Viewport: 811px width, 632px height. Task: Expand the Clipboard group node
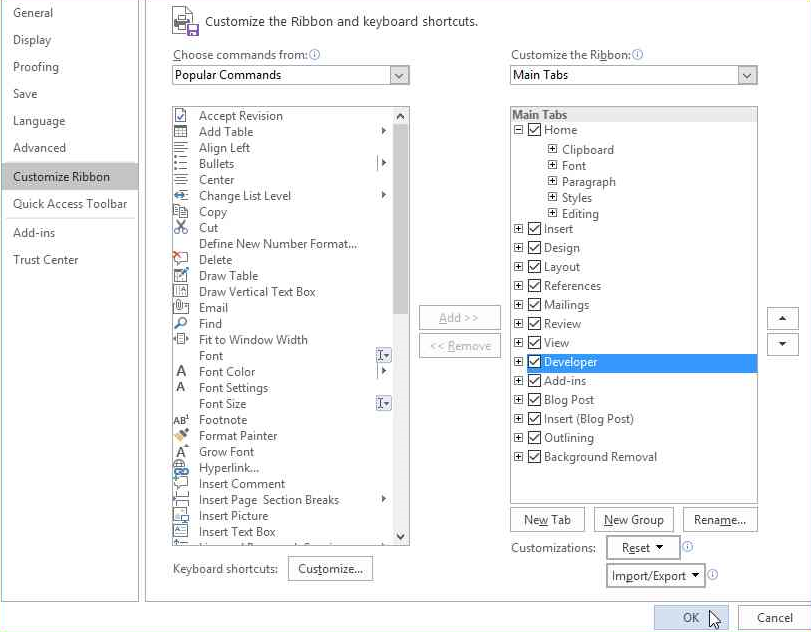[552, 150]
